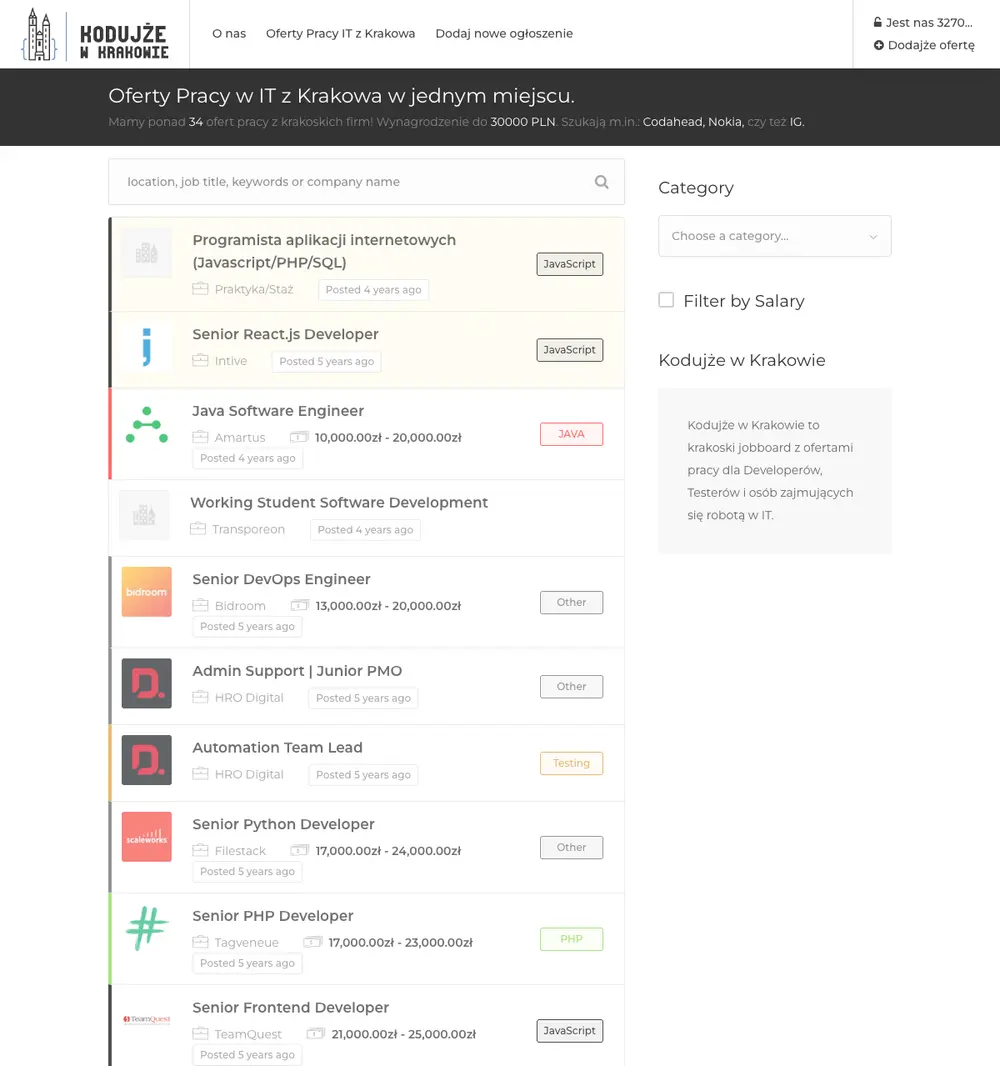Open HRO Digital logo for Automation Team Lead

click(146, 760)
